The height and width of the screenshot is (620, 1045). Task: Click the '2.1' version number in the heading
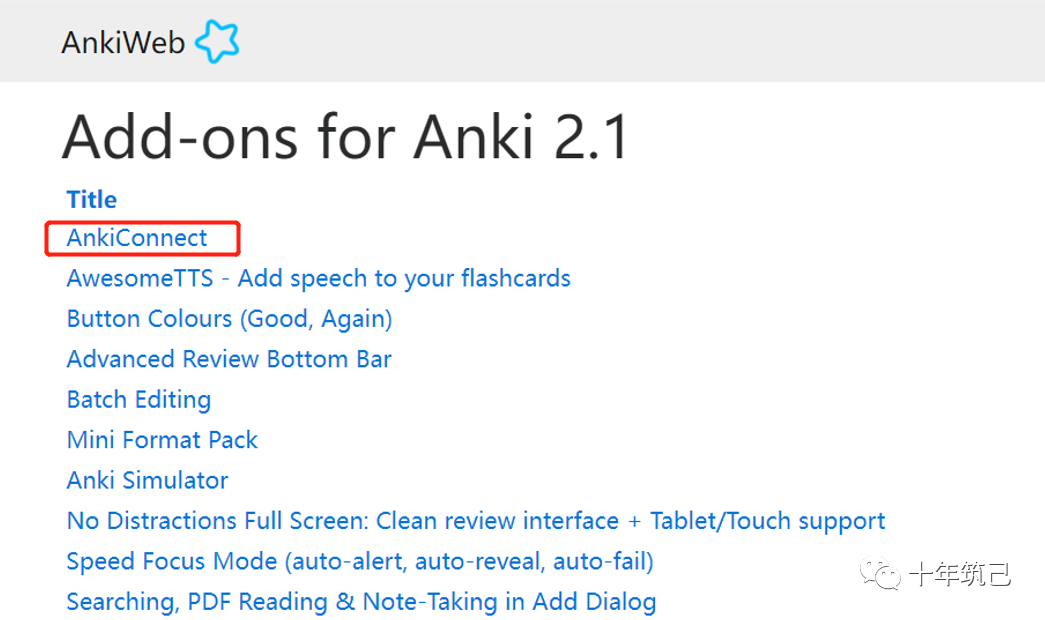click(592, 137)
